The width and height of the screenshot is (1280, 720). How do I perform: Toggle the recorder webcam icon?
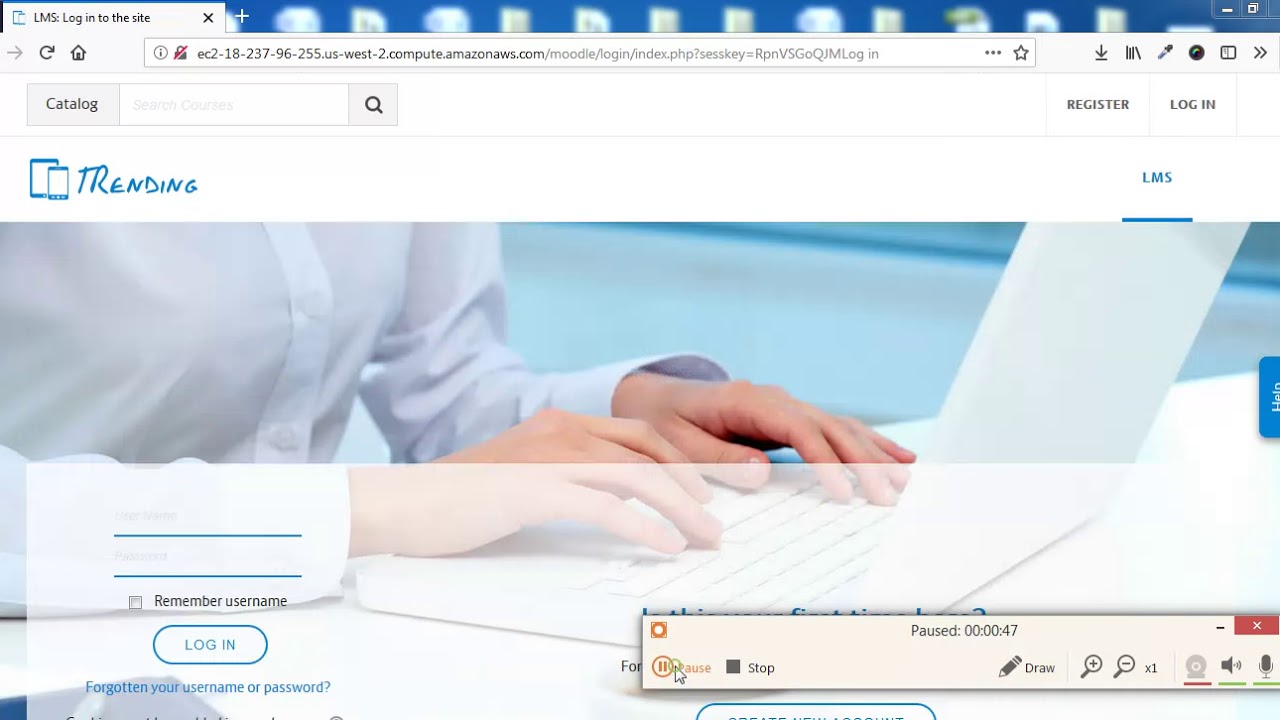(x=1196, y=666)
